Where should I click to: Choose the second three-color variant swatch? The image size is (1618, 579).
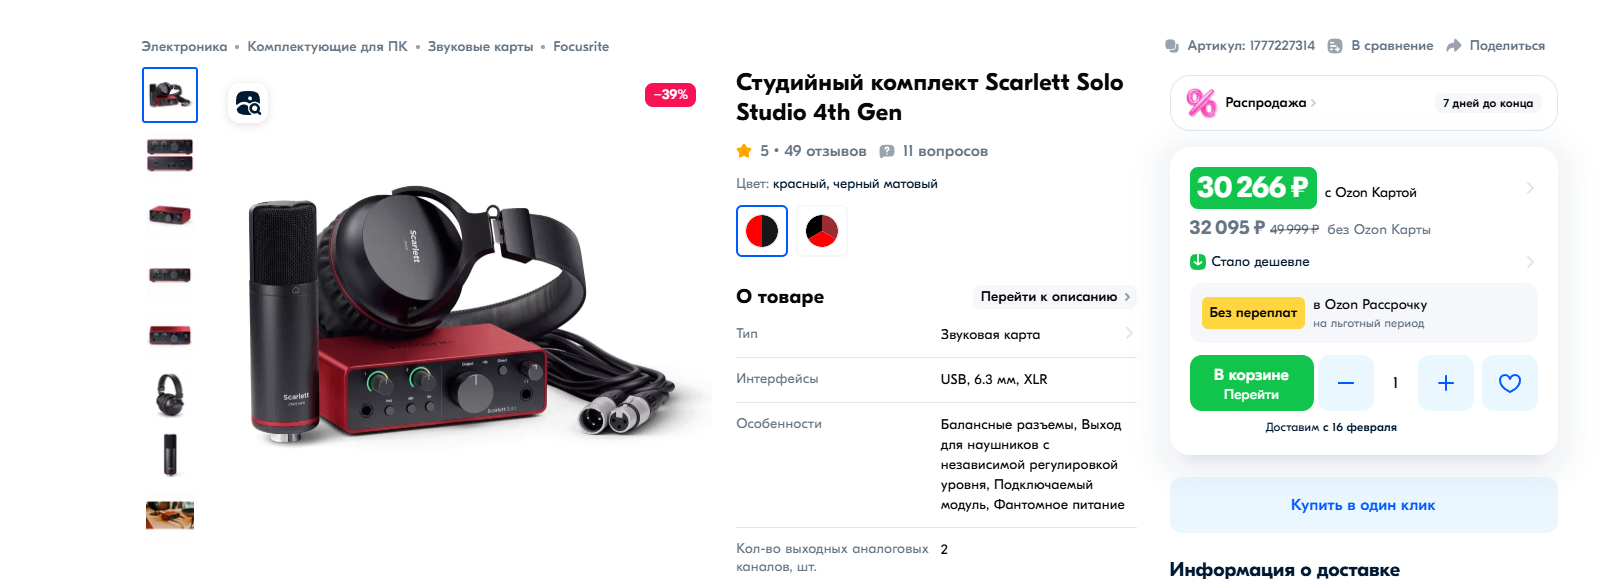click(x=822, y=231)
